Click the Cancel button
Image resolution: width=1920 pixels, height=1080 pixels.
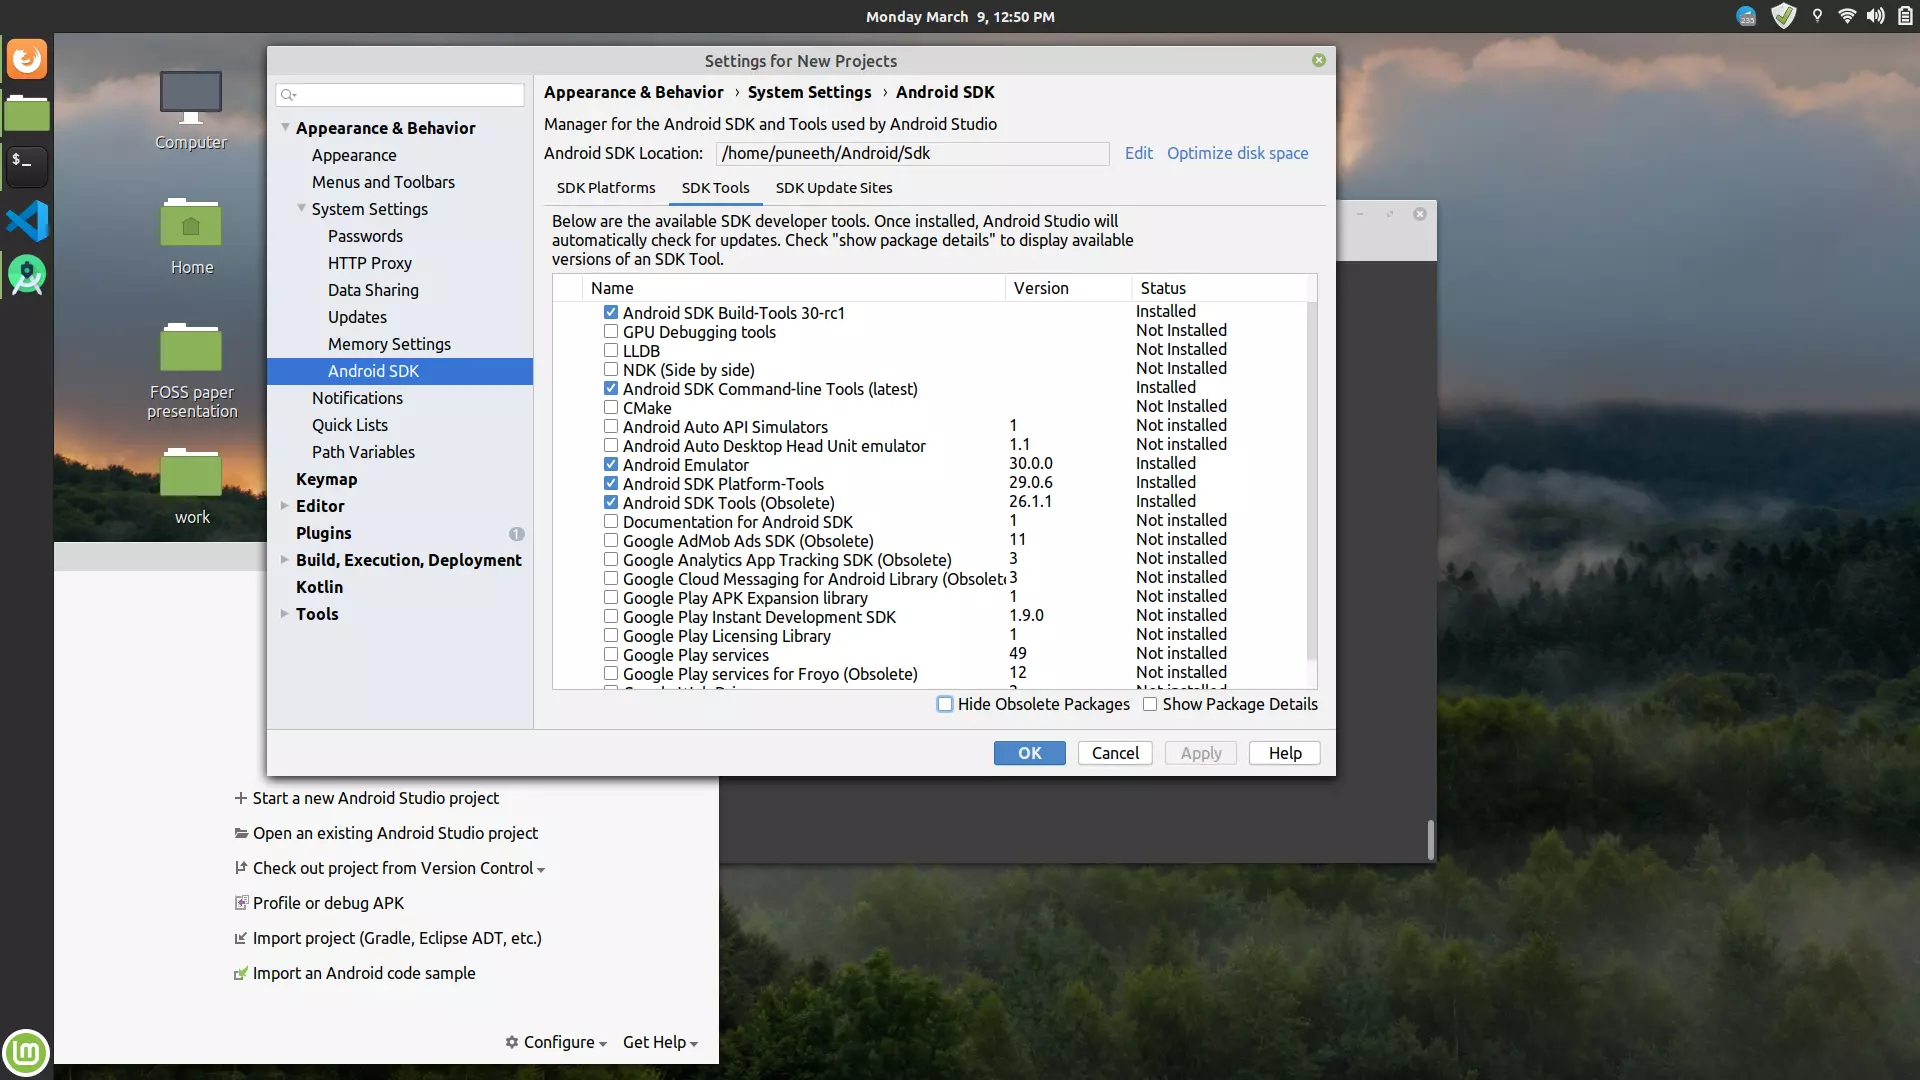pos(1115,753)
